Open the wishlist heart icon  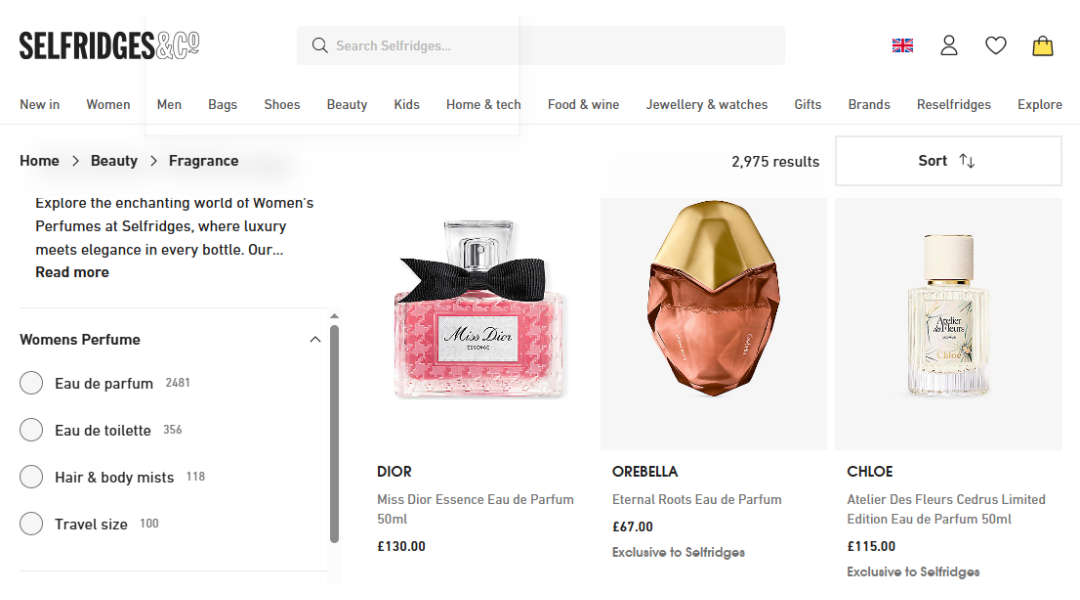[x=995, y=45]
